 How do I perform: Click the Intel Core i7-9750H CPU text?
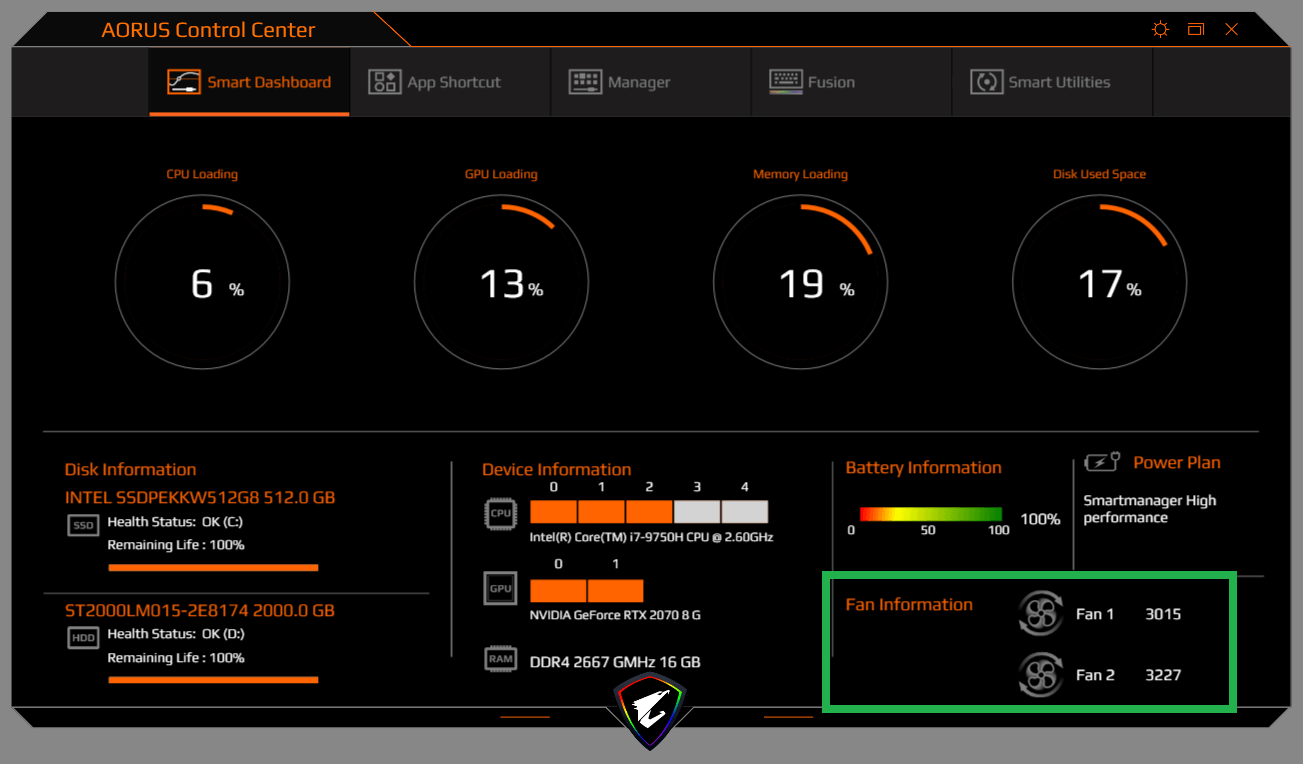pyautogui.click(x=651, y=537)
